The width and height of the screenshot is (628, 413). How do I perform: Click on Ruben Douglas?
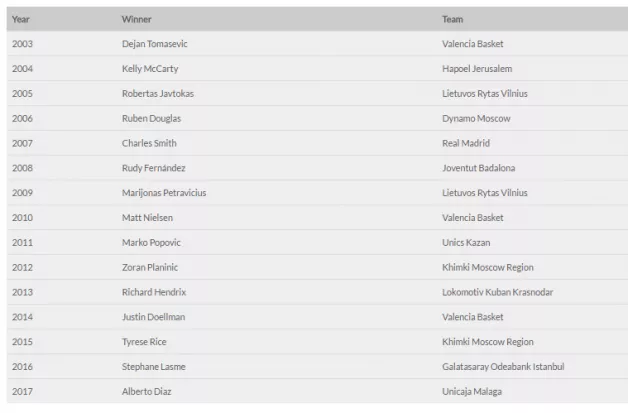click(x=151, y=118)
